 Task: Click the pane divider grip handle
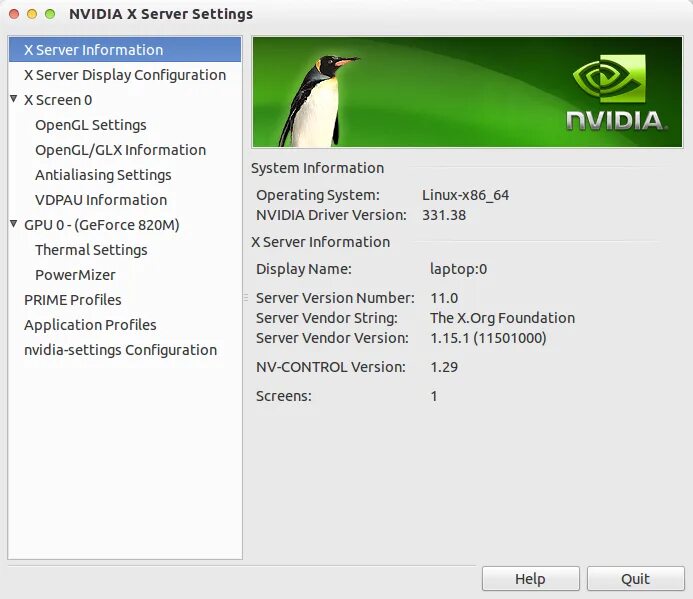246,298
